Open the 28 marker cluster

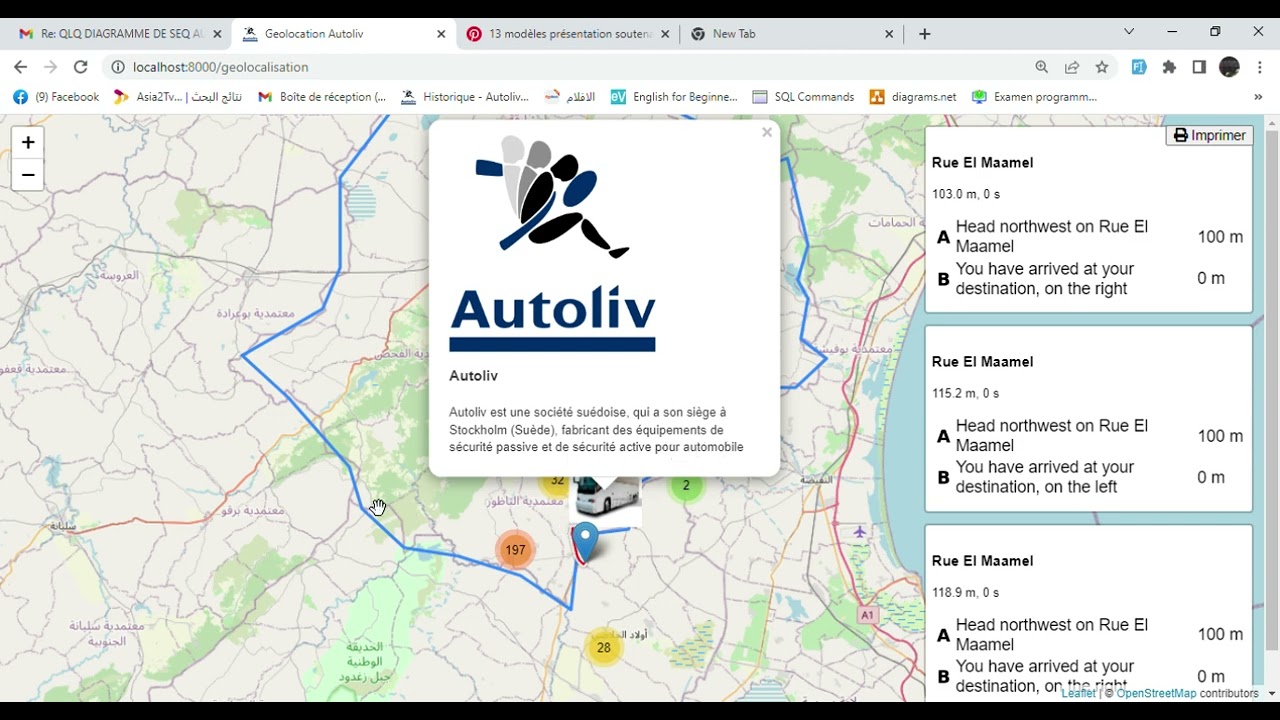coord(603,647)
